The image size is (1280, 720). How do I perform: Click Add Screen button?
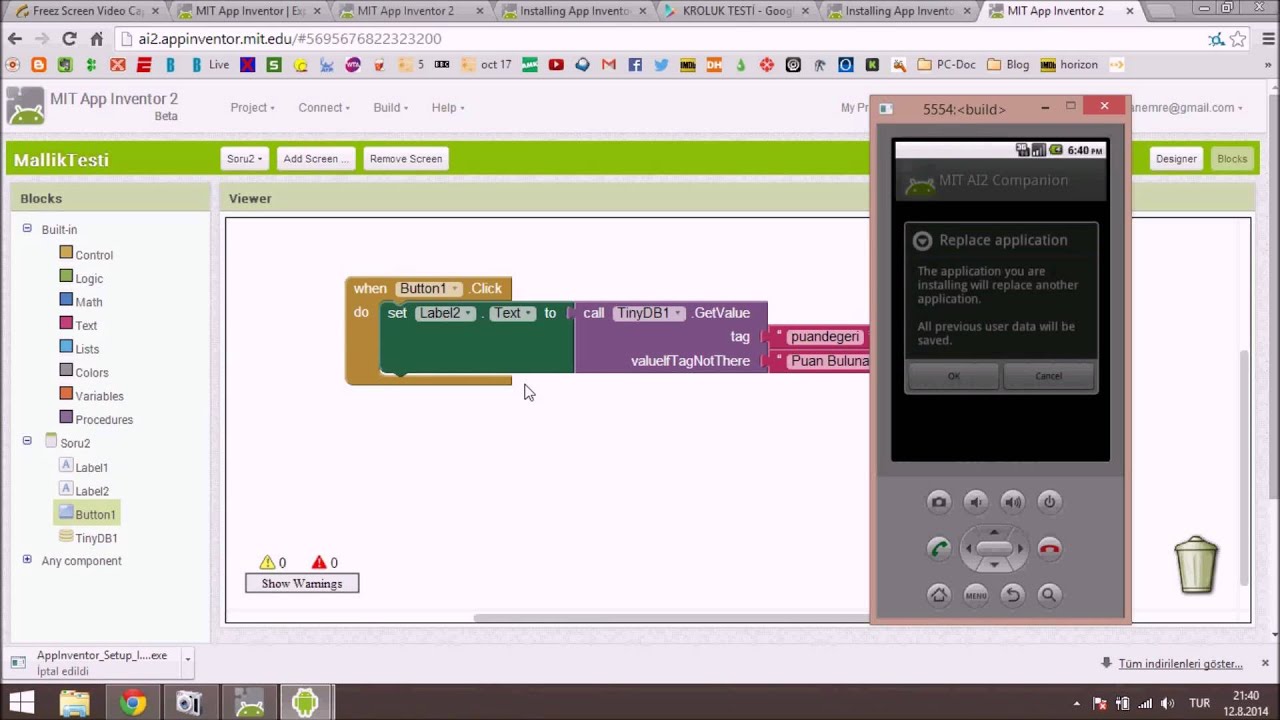click(315, 158)
